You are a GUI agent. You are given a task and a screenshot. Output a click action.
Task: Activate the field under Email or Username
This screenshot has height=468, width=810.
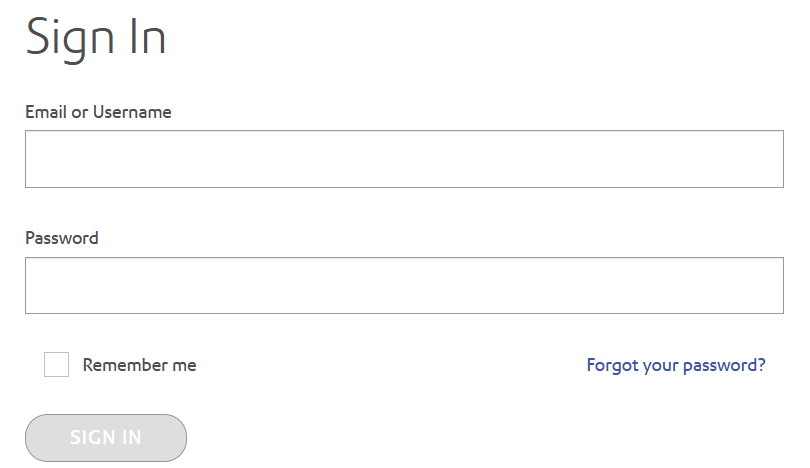(x=404, y=159)
